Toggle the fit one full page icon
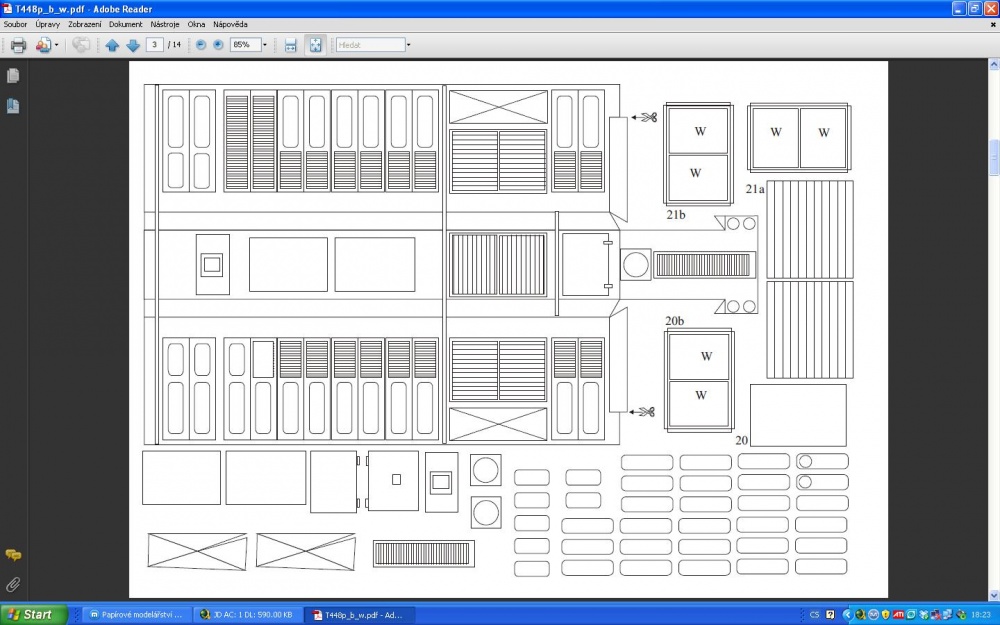 coord(315,45)
